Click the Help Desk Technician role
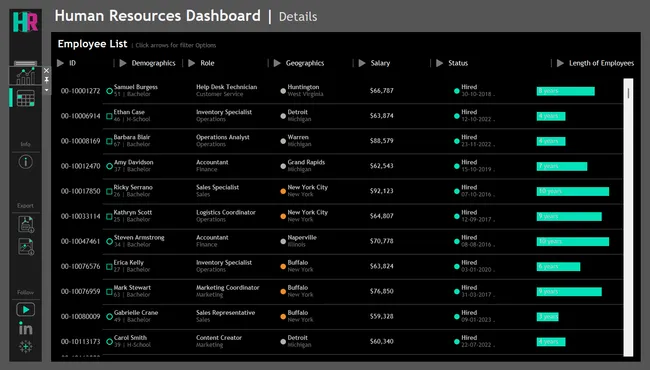 click(226, 87)
